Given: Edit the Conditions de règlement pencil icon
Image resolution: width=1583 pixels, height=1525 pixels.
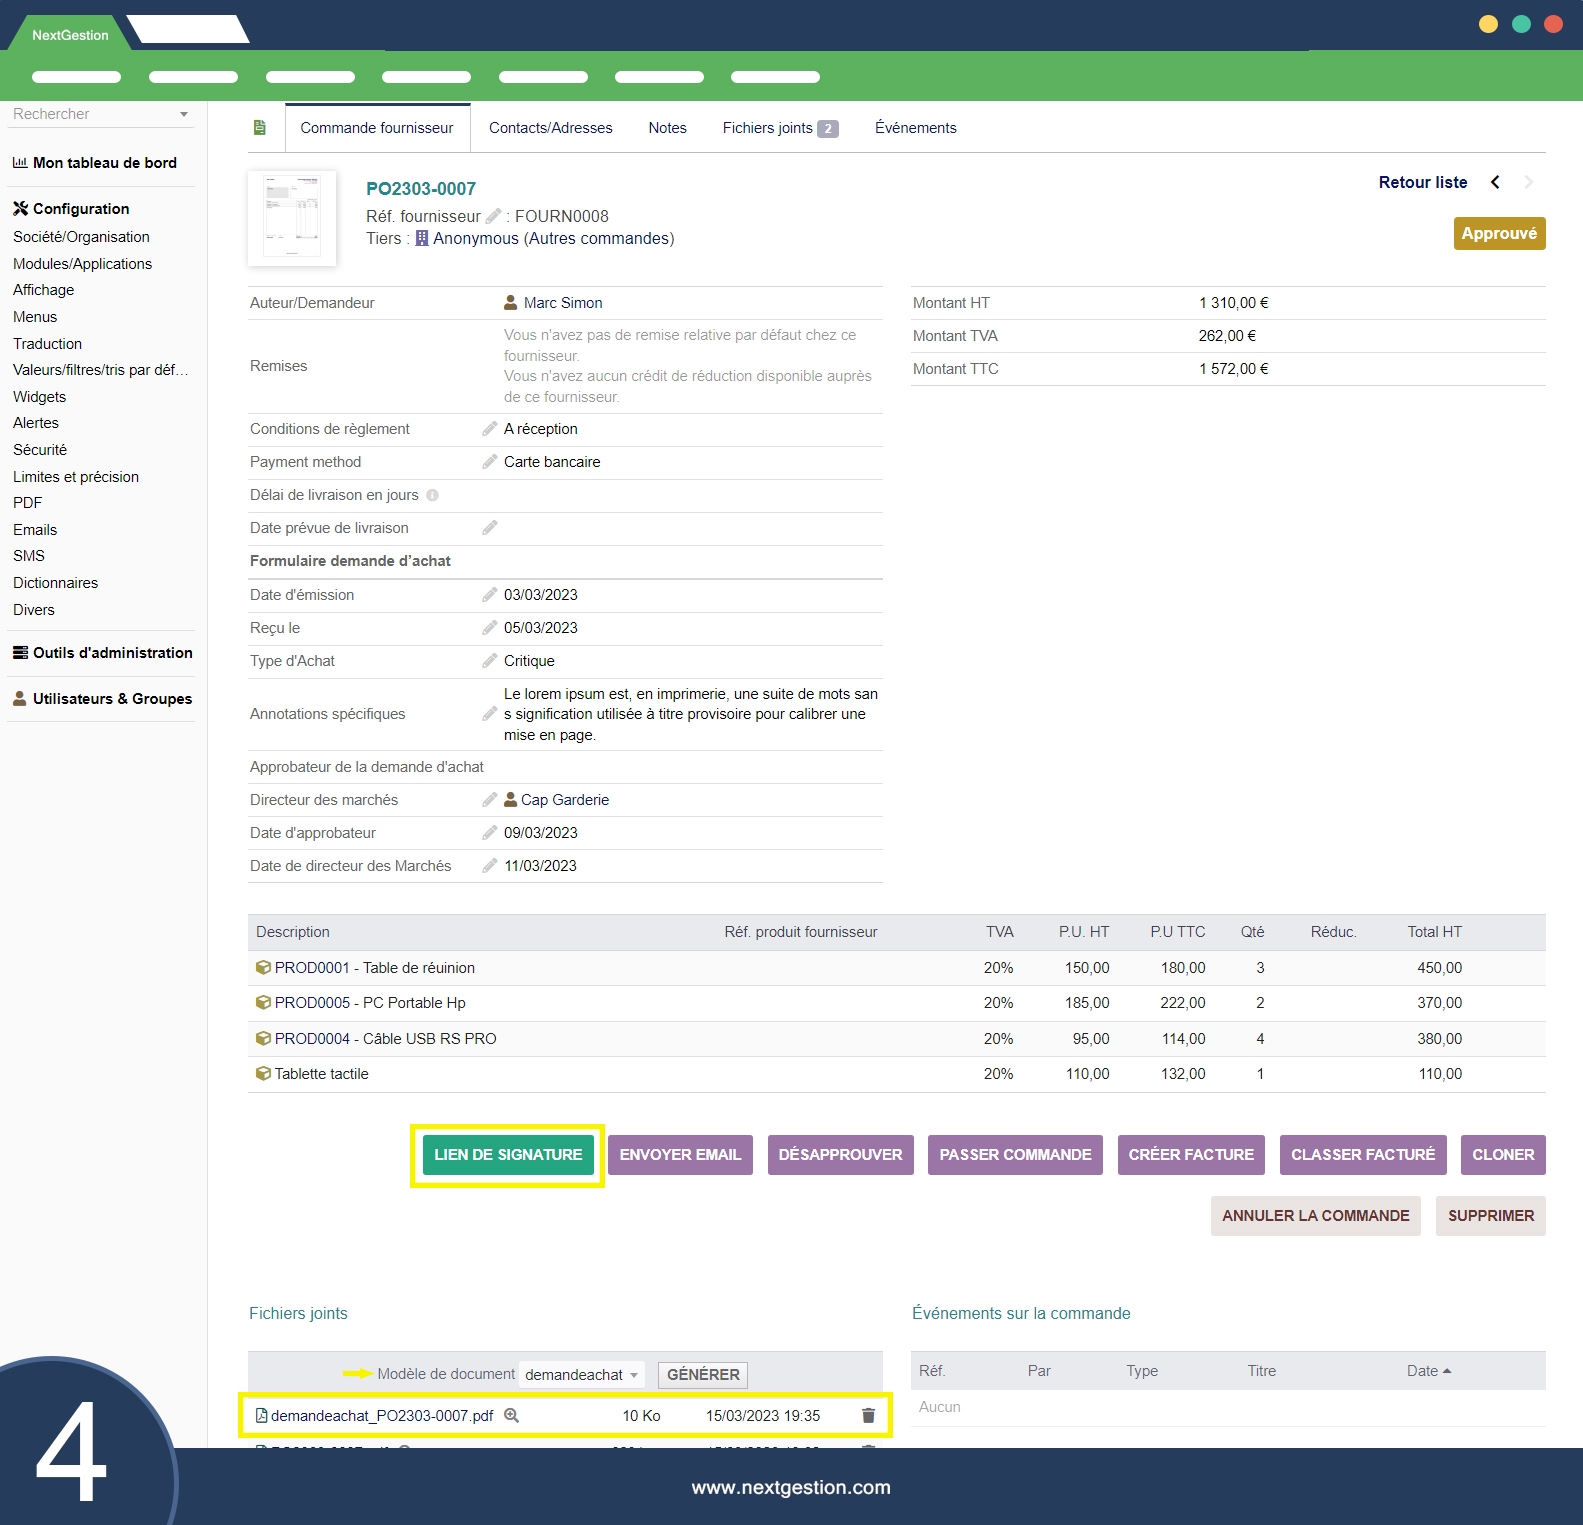Looking at the screenshot, I should [x=489, y=429].
